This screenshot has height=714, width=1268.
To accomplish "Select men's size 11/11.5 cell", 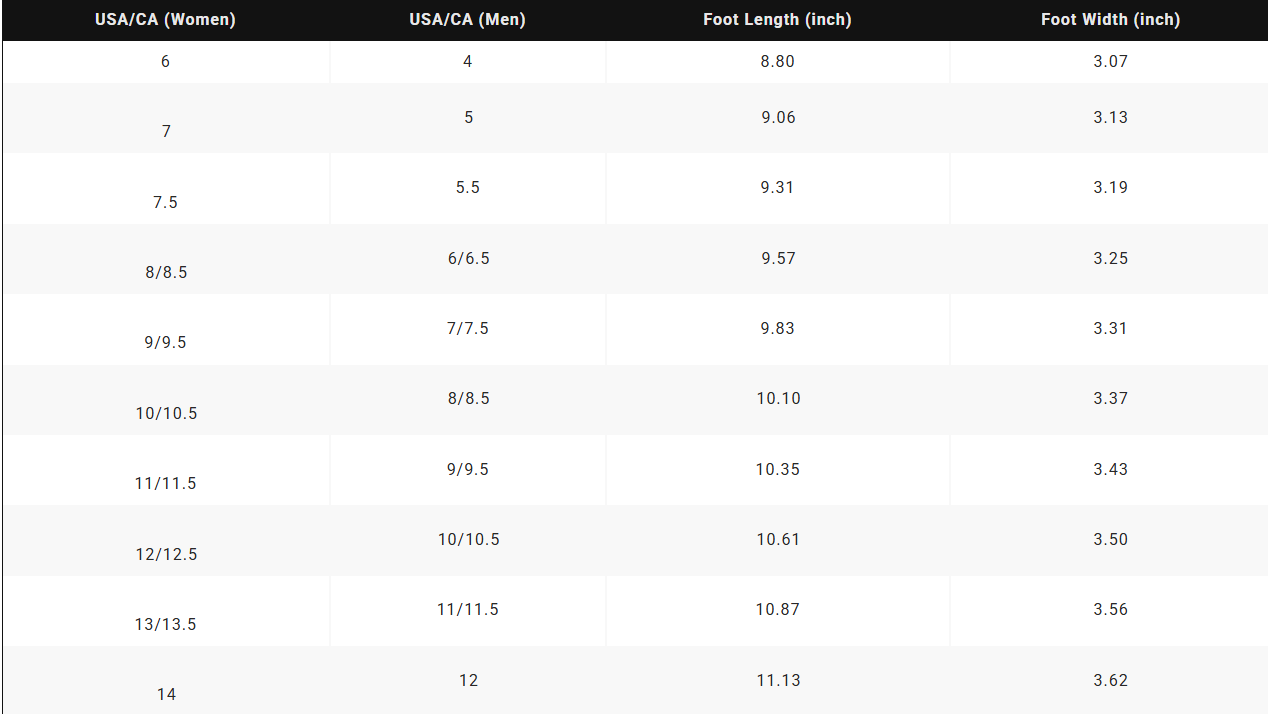I will coord(468,611).
